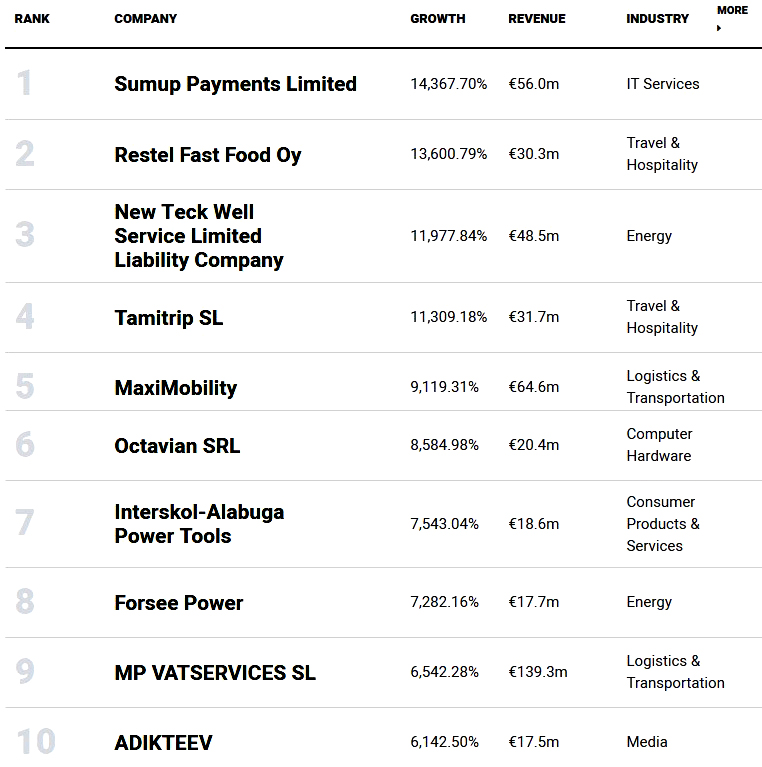Click the INDUSTRY column header
Screen dimensions: 762x767
click(657, 19)
